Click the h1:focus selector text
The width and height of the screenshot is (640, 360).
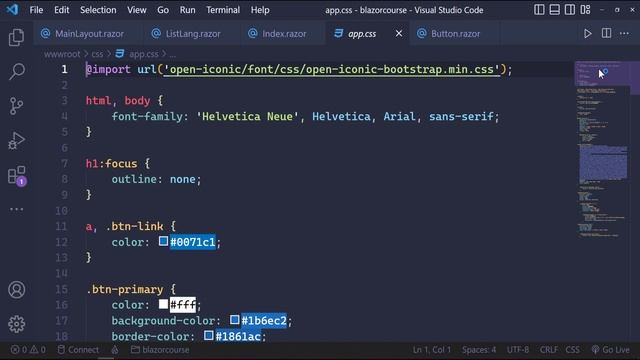[111, 164]
